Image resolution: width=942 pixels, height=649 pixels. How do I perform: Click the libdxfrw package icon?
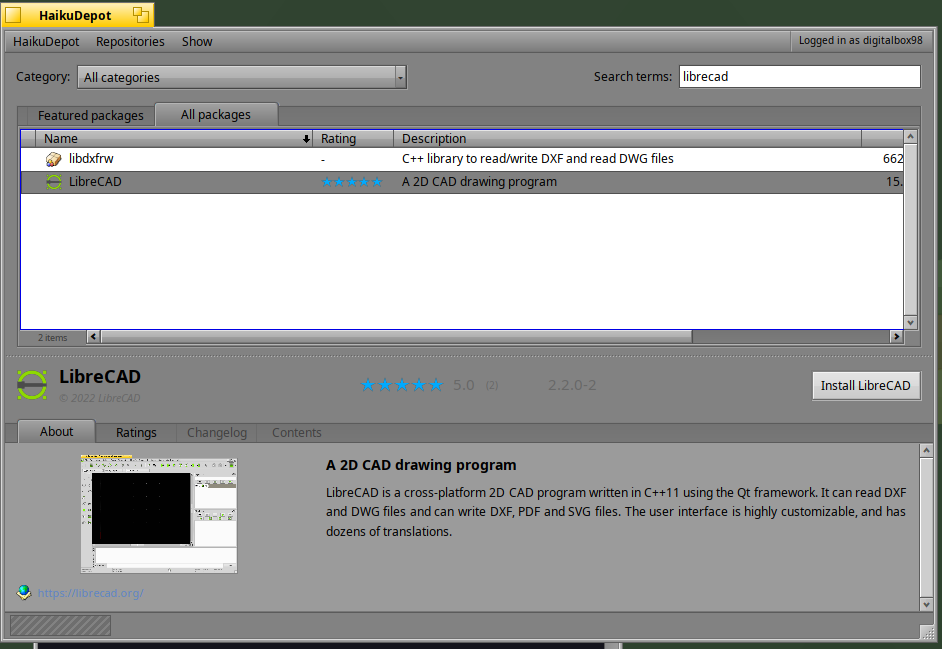[53, 159]
